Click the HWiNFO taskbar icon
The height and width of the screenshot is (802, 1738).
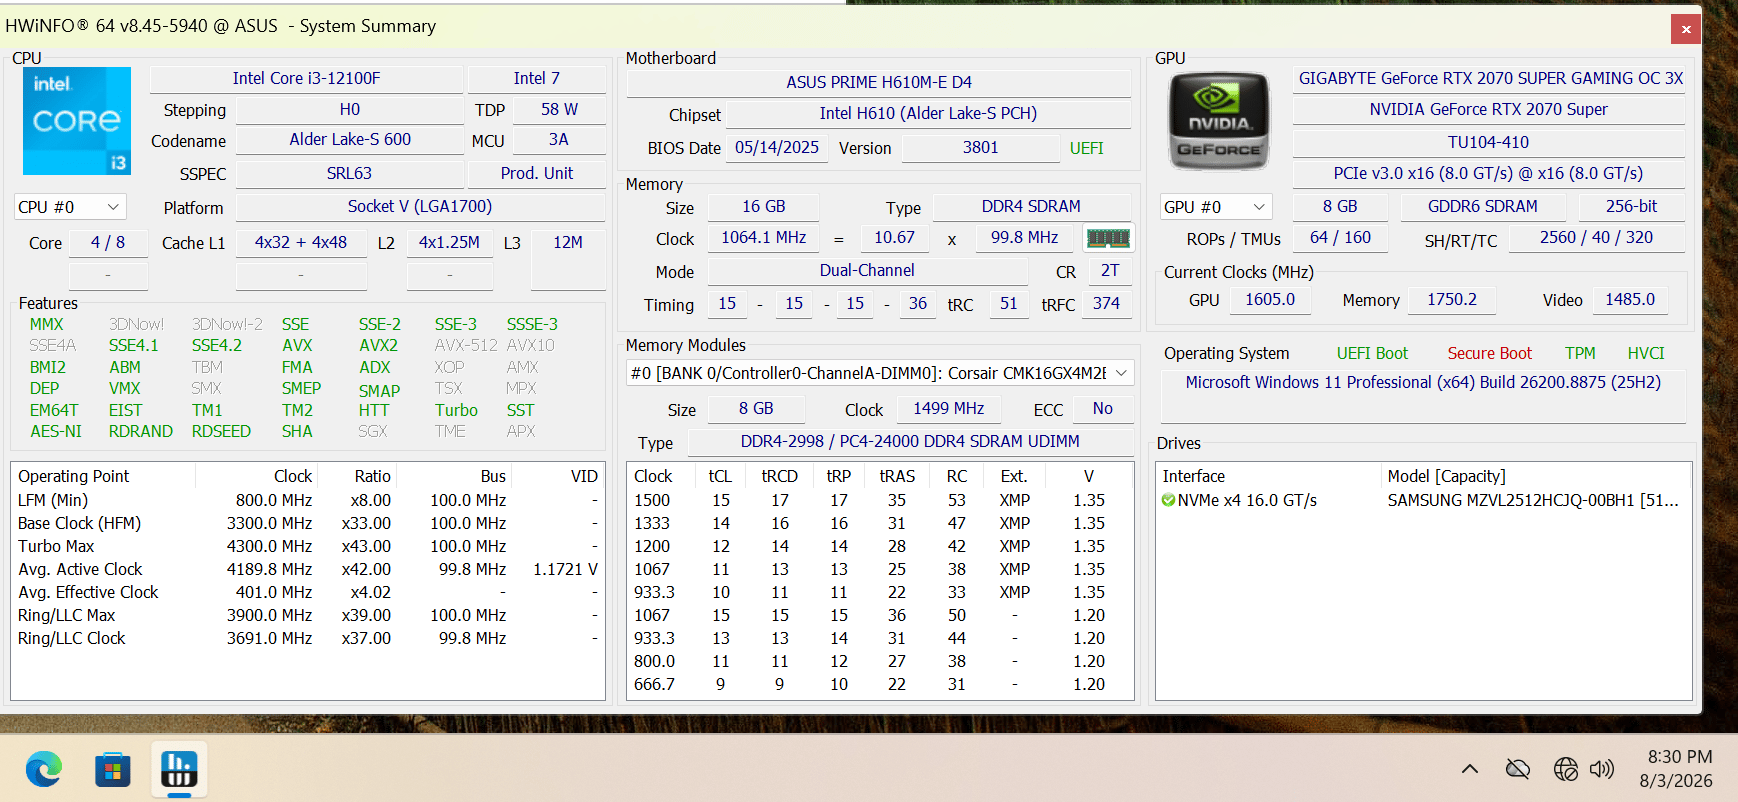coord(179,769)
